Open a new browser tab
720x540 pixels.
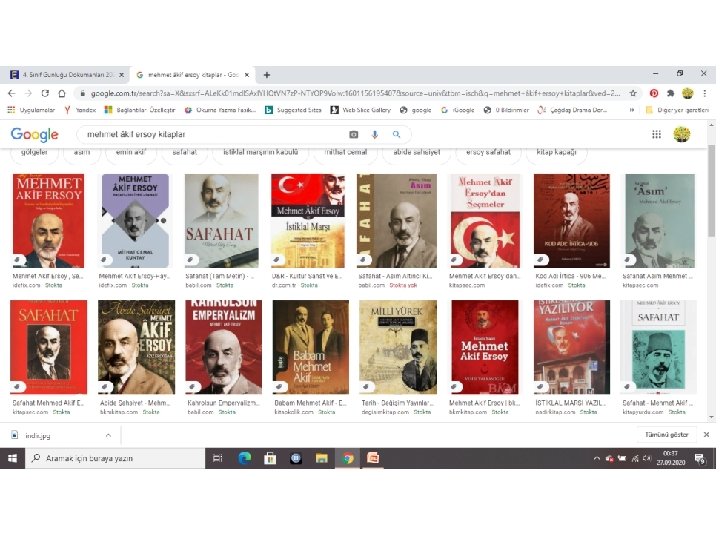coord(267,75)
